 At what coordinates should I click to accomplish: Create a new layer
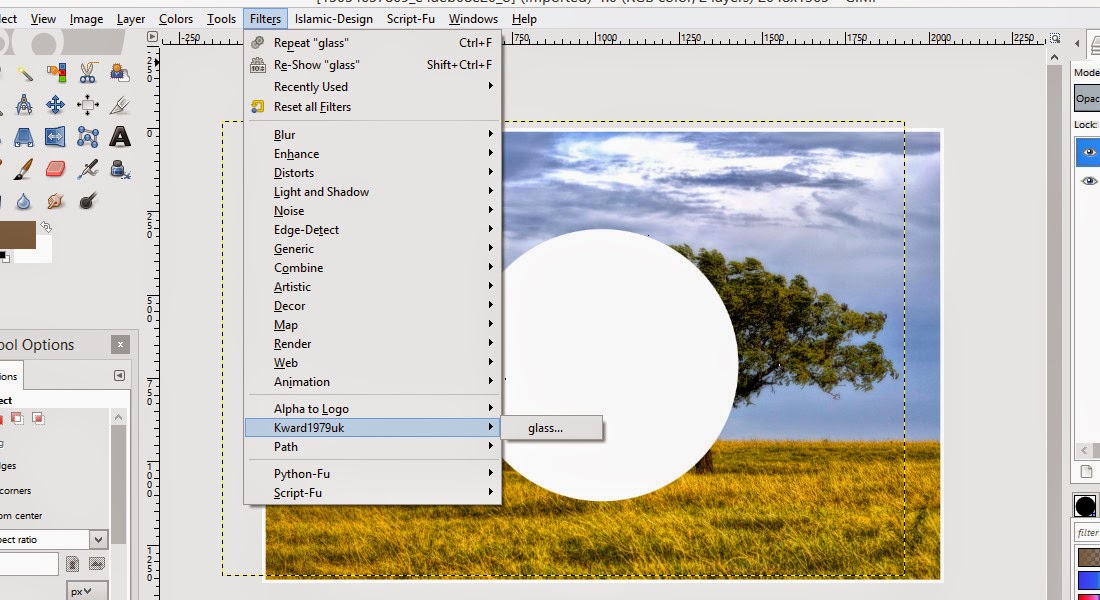[1086, 471]
